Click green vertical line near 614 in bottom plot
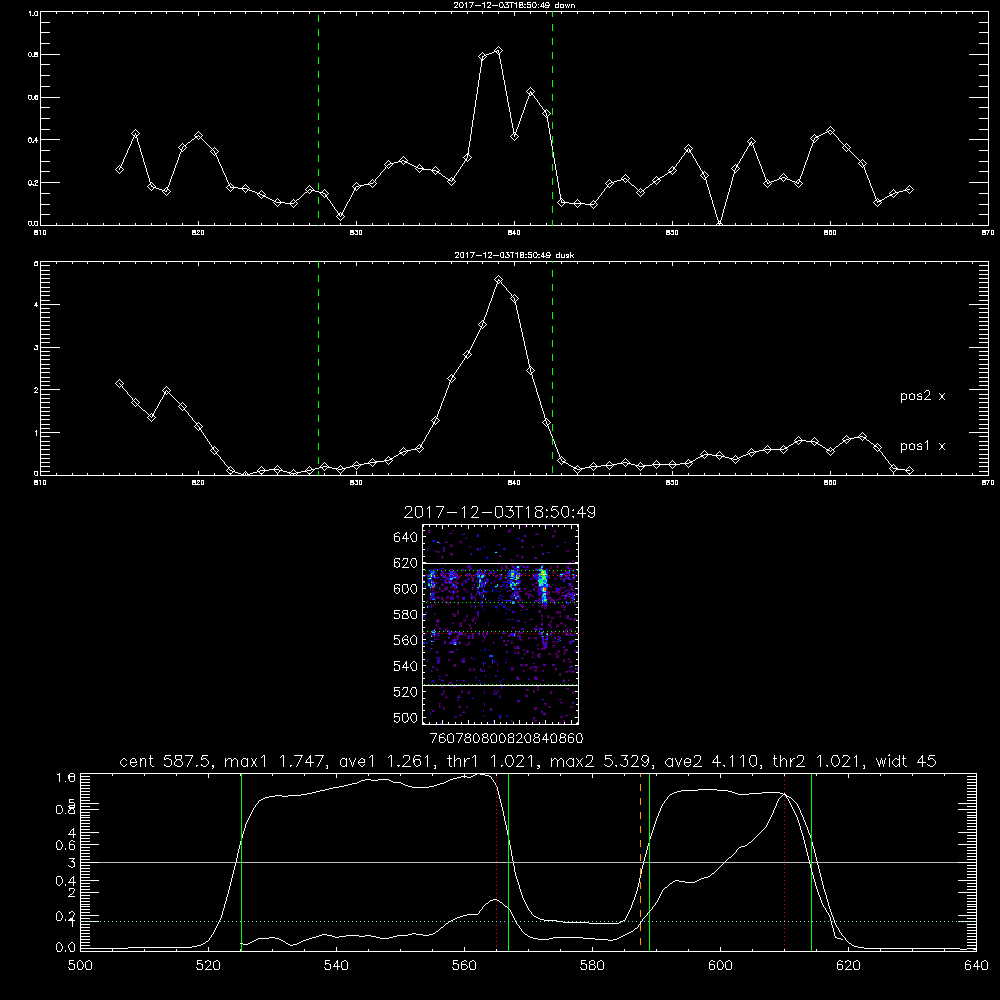The height and width of the screenshot is (1000, 1000). tap(811, 861)
